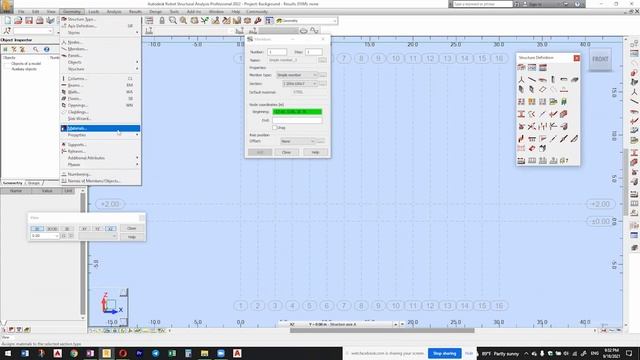This screenshot has width=640, height=360.
Task: Open Chrome from the Windows taskbar
Action: (74, 353)
